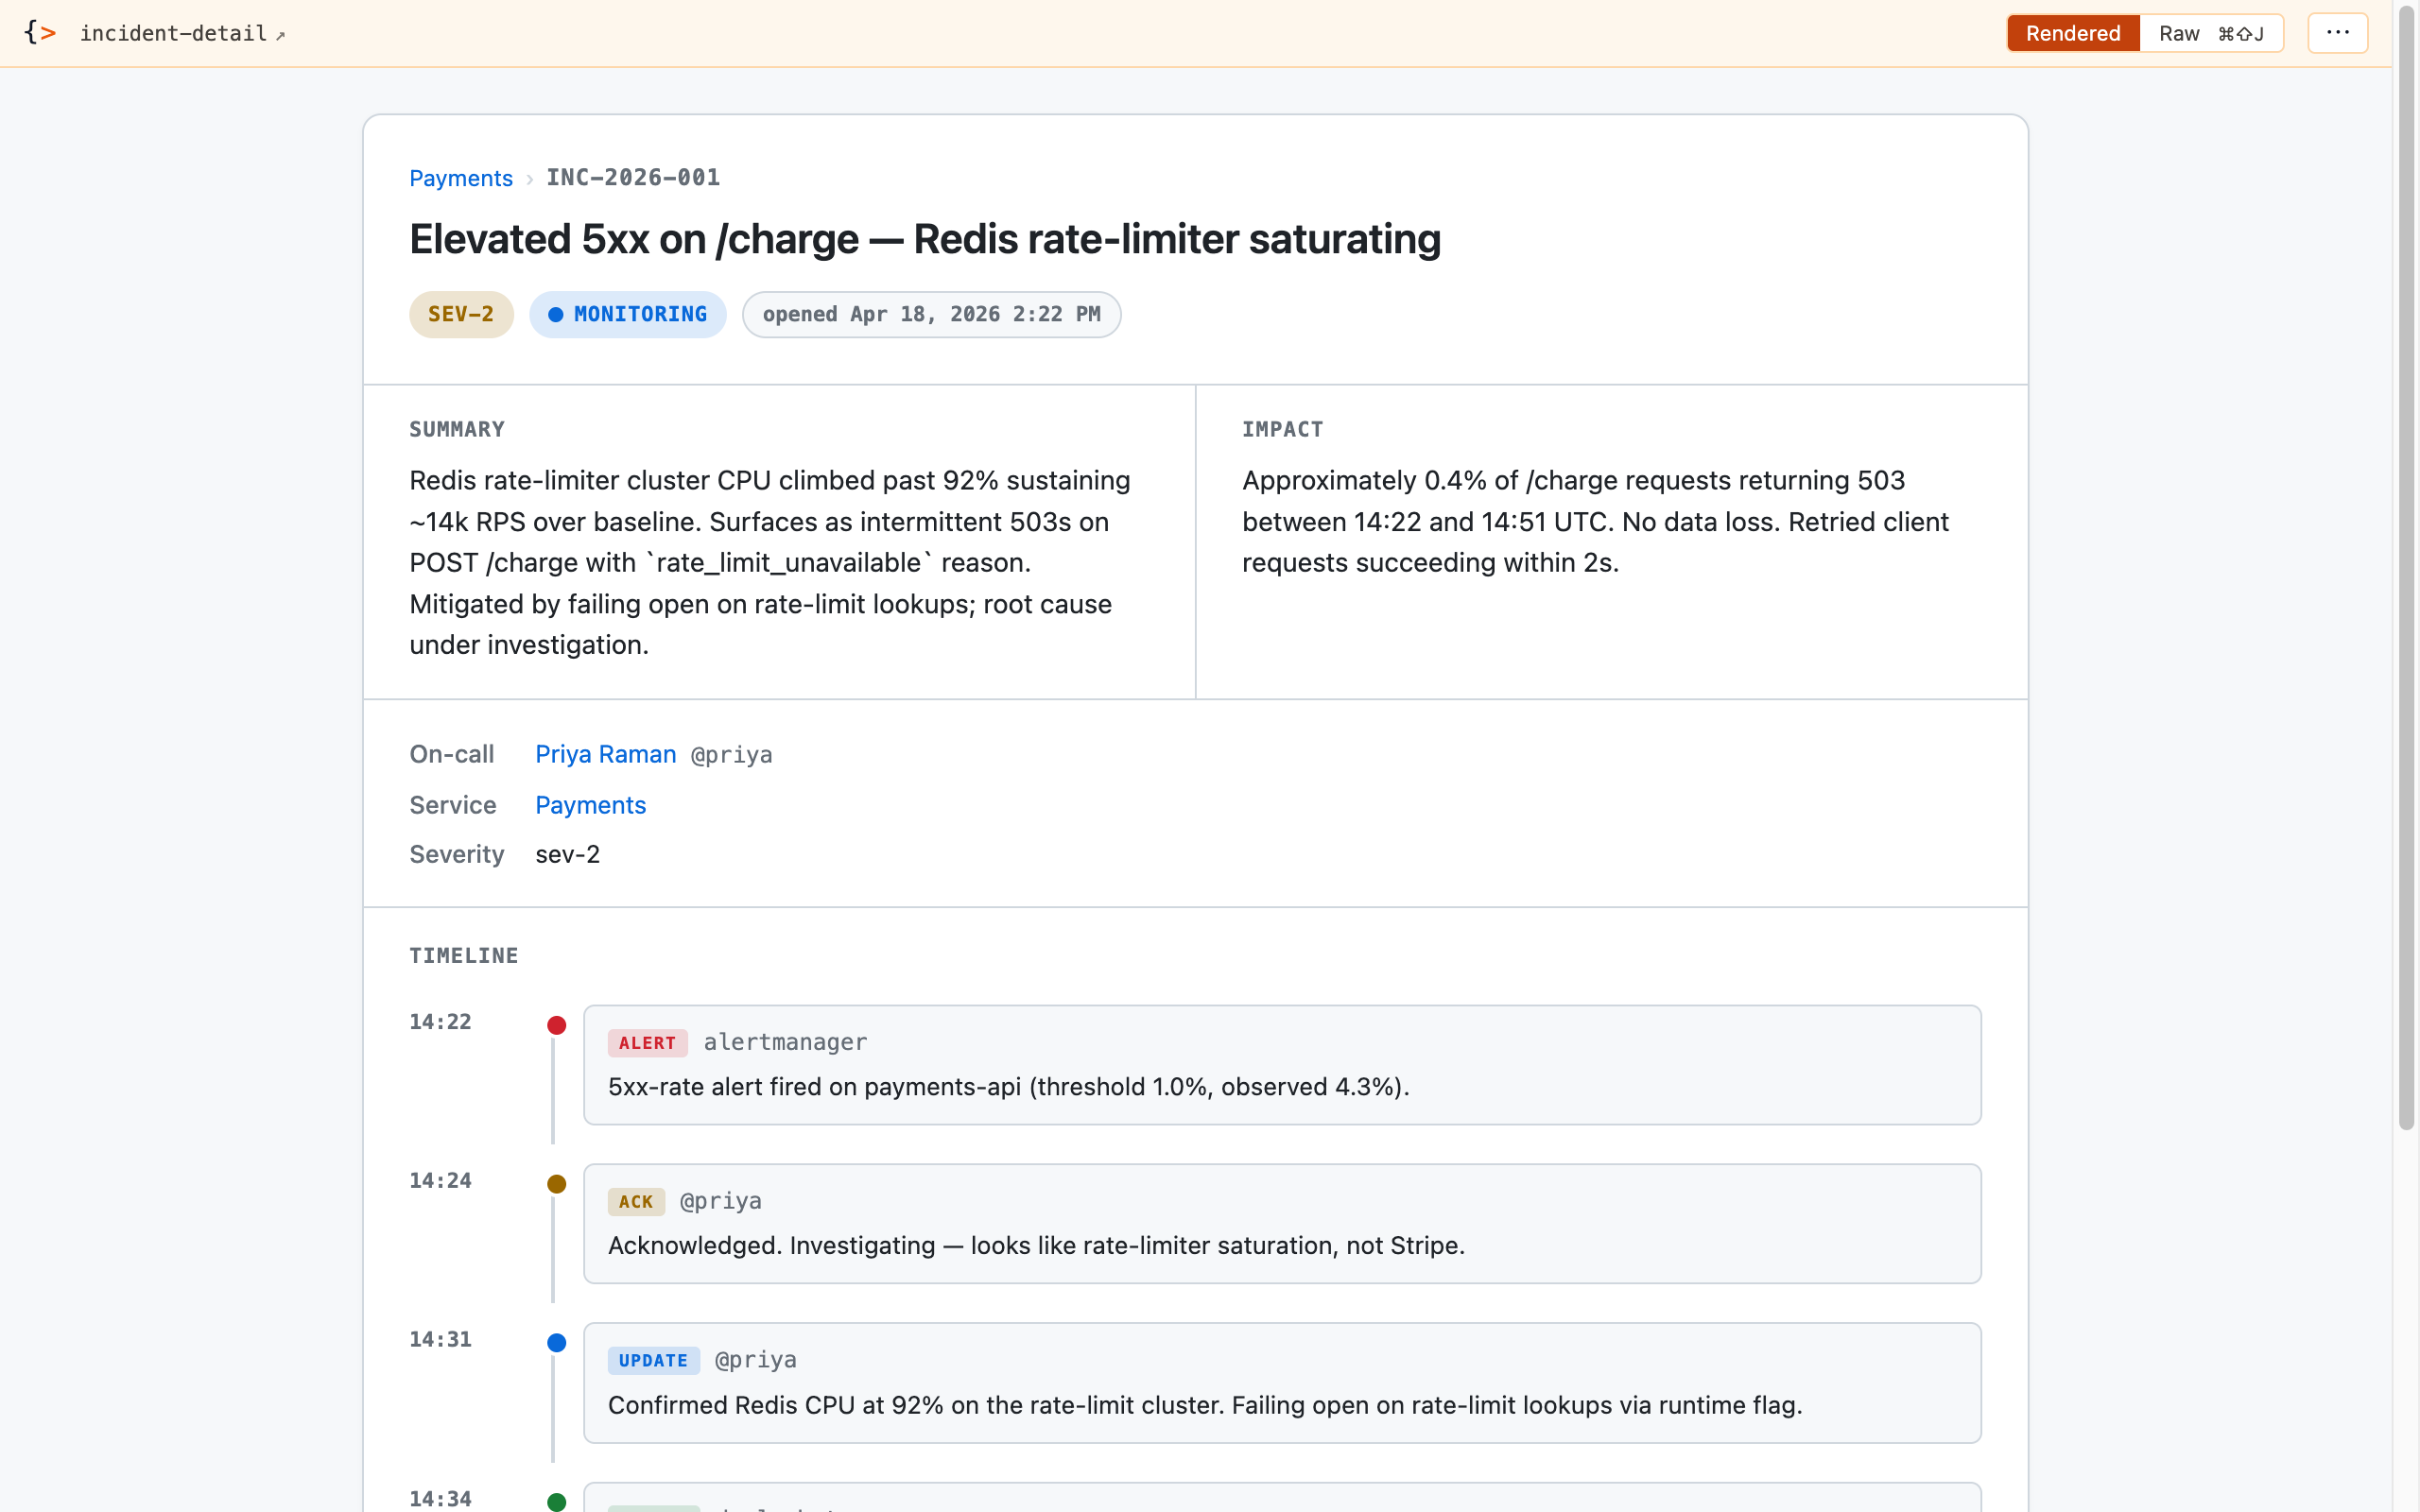Click the blue 14:31 timeline dot

(x=556, y=1342)
